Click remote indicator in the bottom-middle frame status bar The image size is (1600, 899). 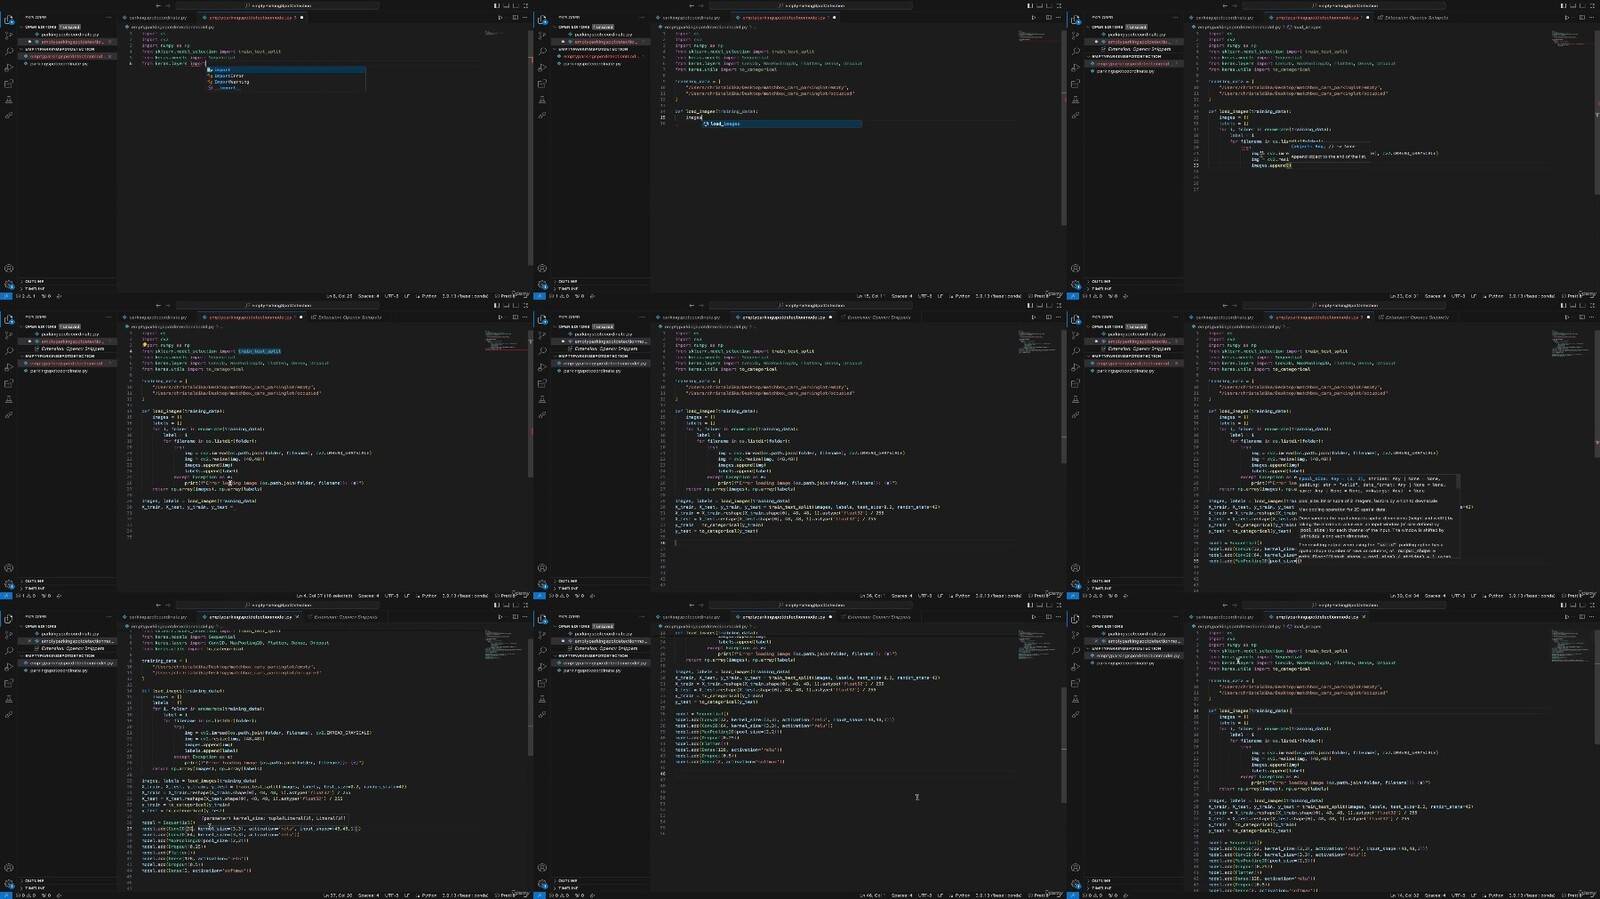pos(539,895)
